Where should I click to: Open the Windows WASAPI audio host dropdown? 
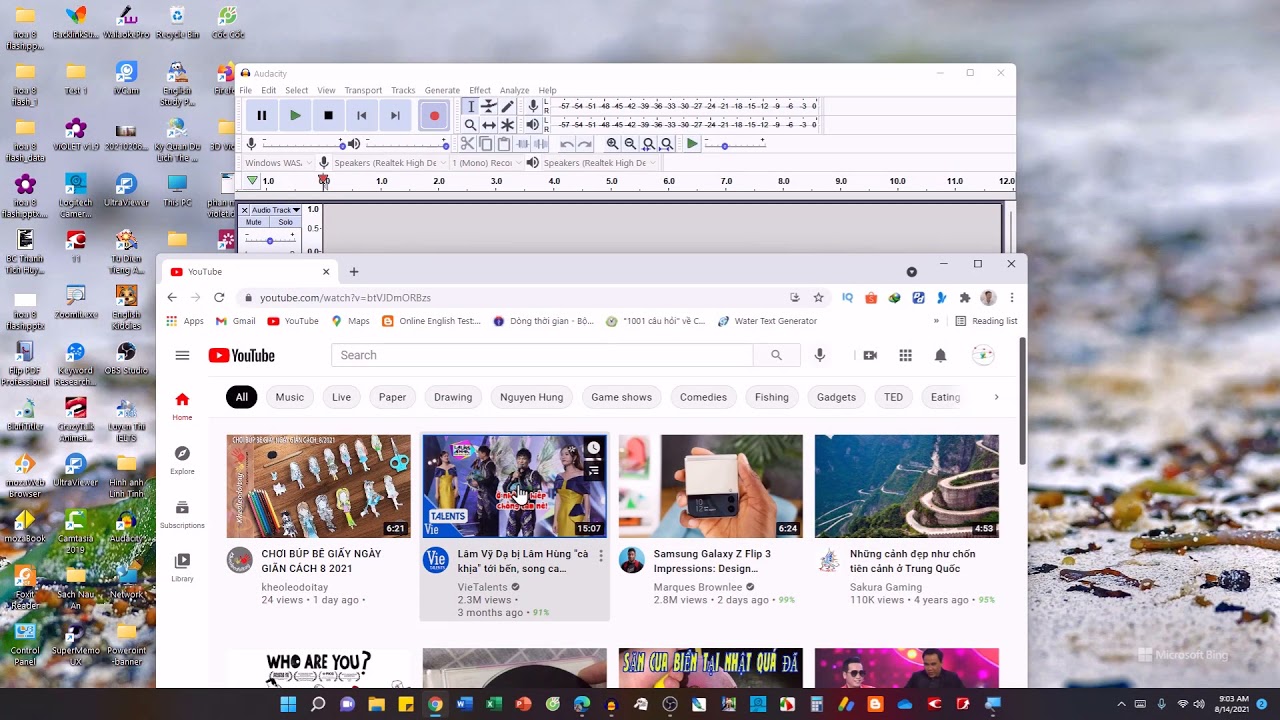click(x=277, y=162)
